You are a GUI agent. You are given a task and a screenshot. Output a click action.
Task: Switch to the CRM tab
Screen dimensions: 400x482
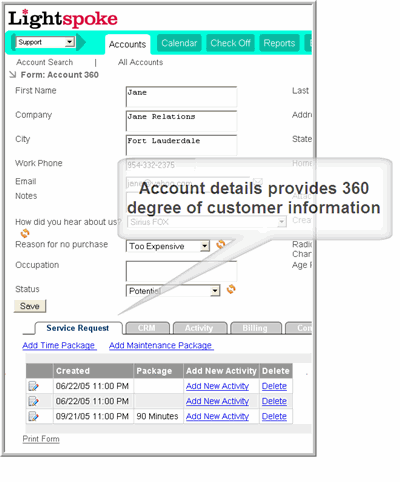click(x=147, y=328)
